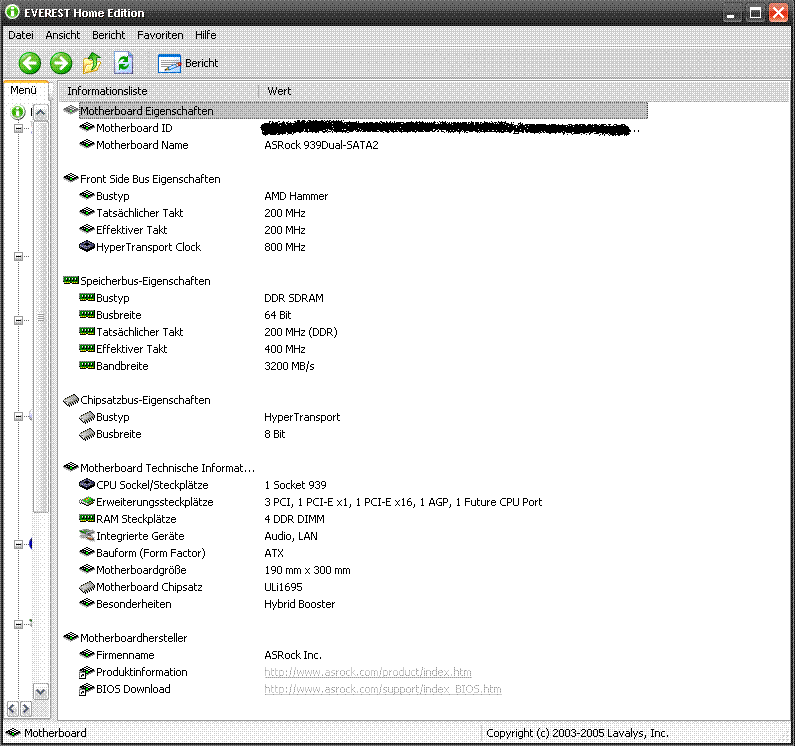Collapse the tree node level with Integrierte Geräte
Viewport: 795px width, 746px height.
pos(18,544)
